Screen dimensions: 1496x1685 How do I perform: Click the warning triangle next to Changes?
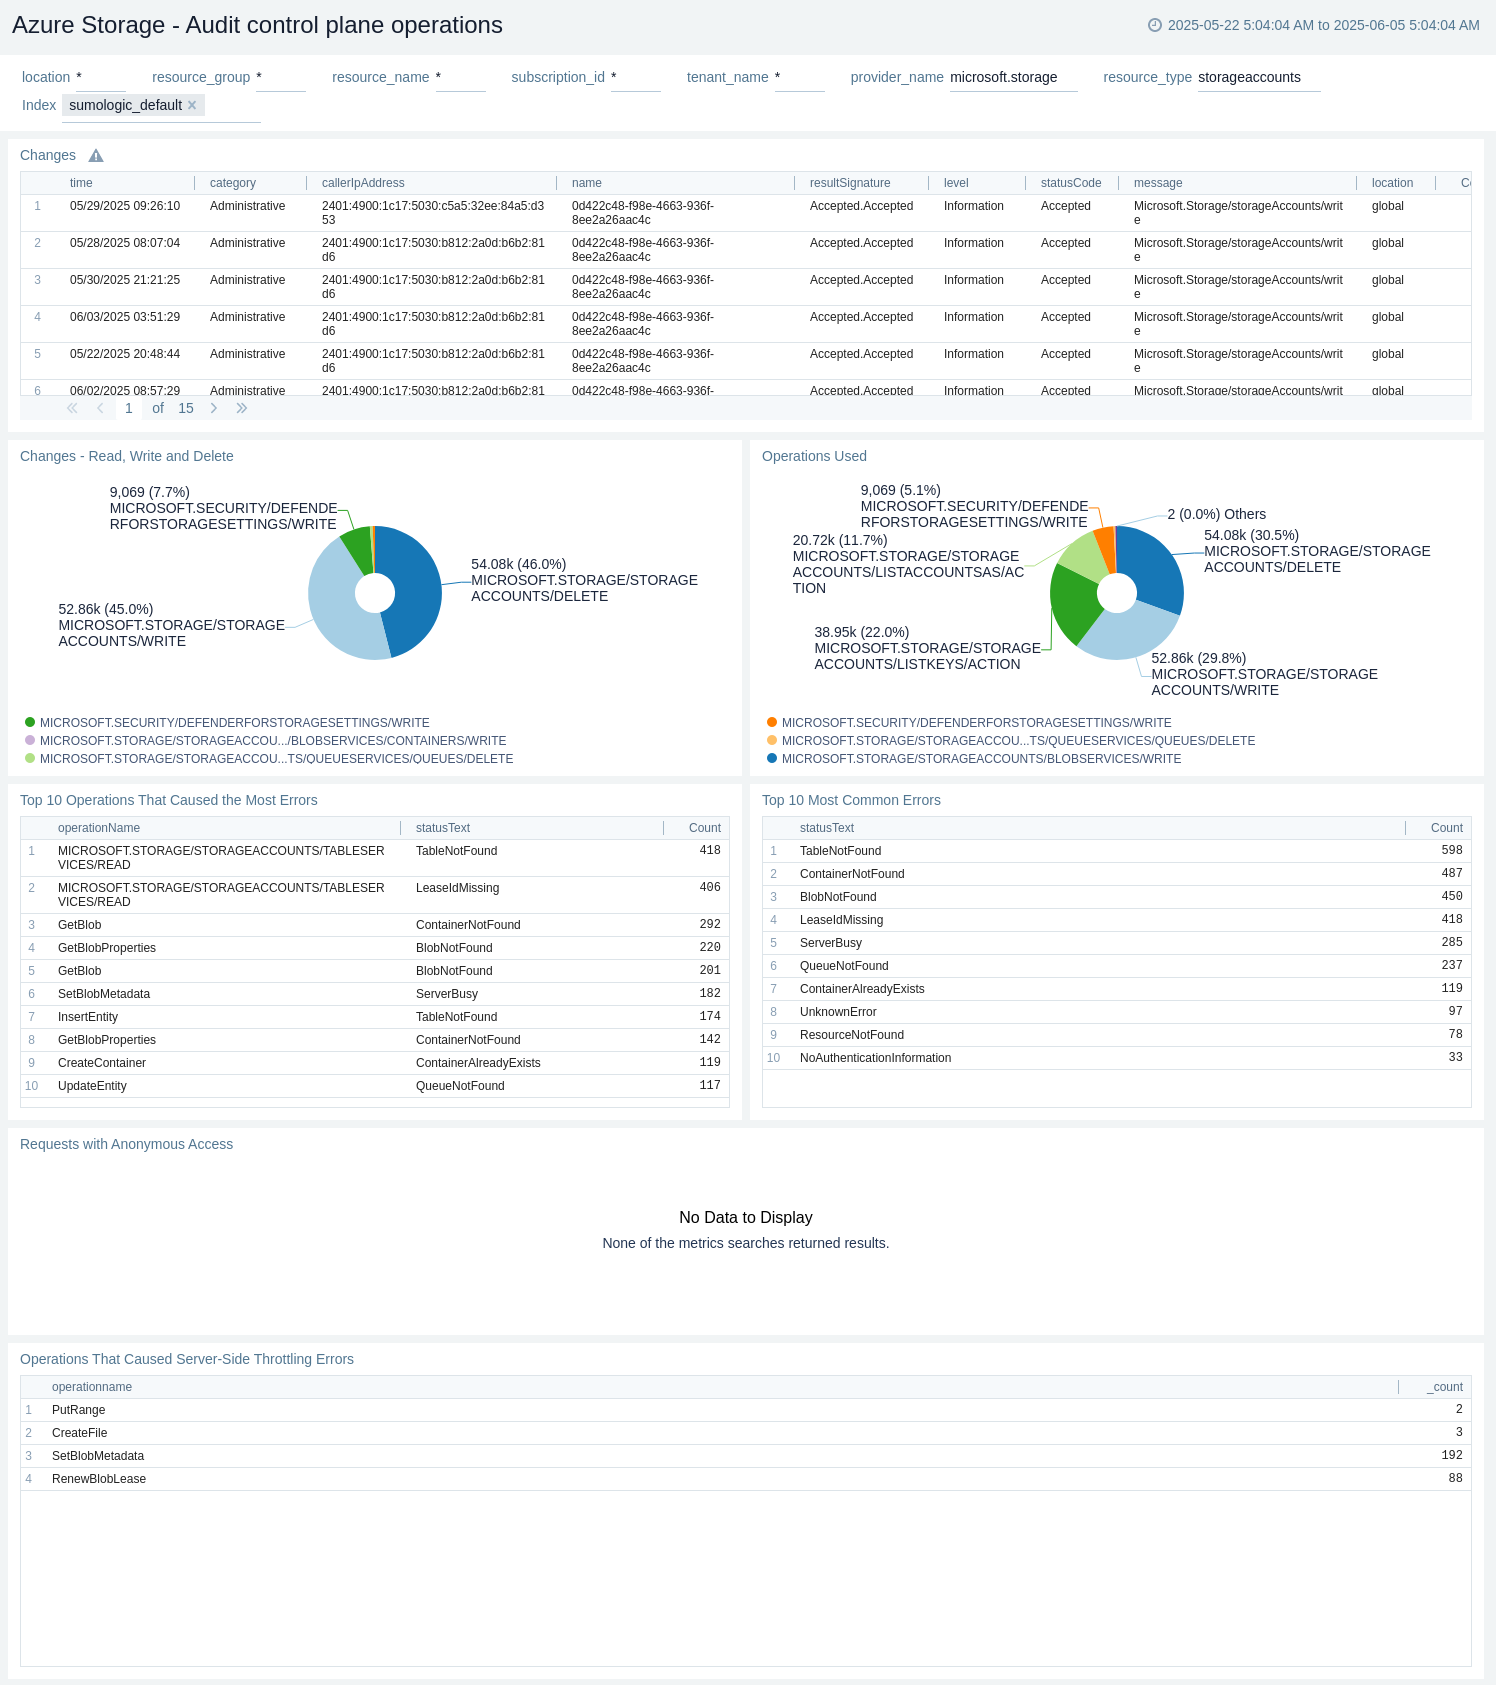click(x=96, y=156)
